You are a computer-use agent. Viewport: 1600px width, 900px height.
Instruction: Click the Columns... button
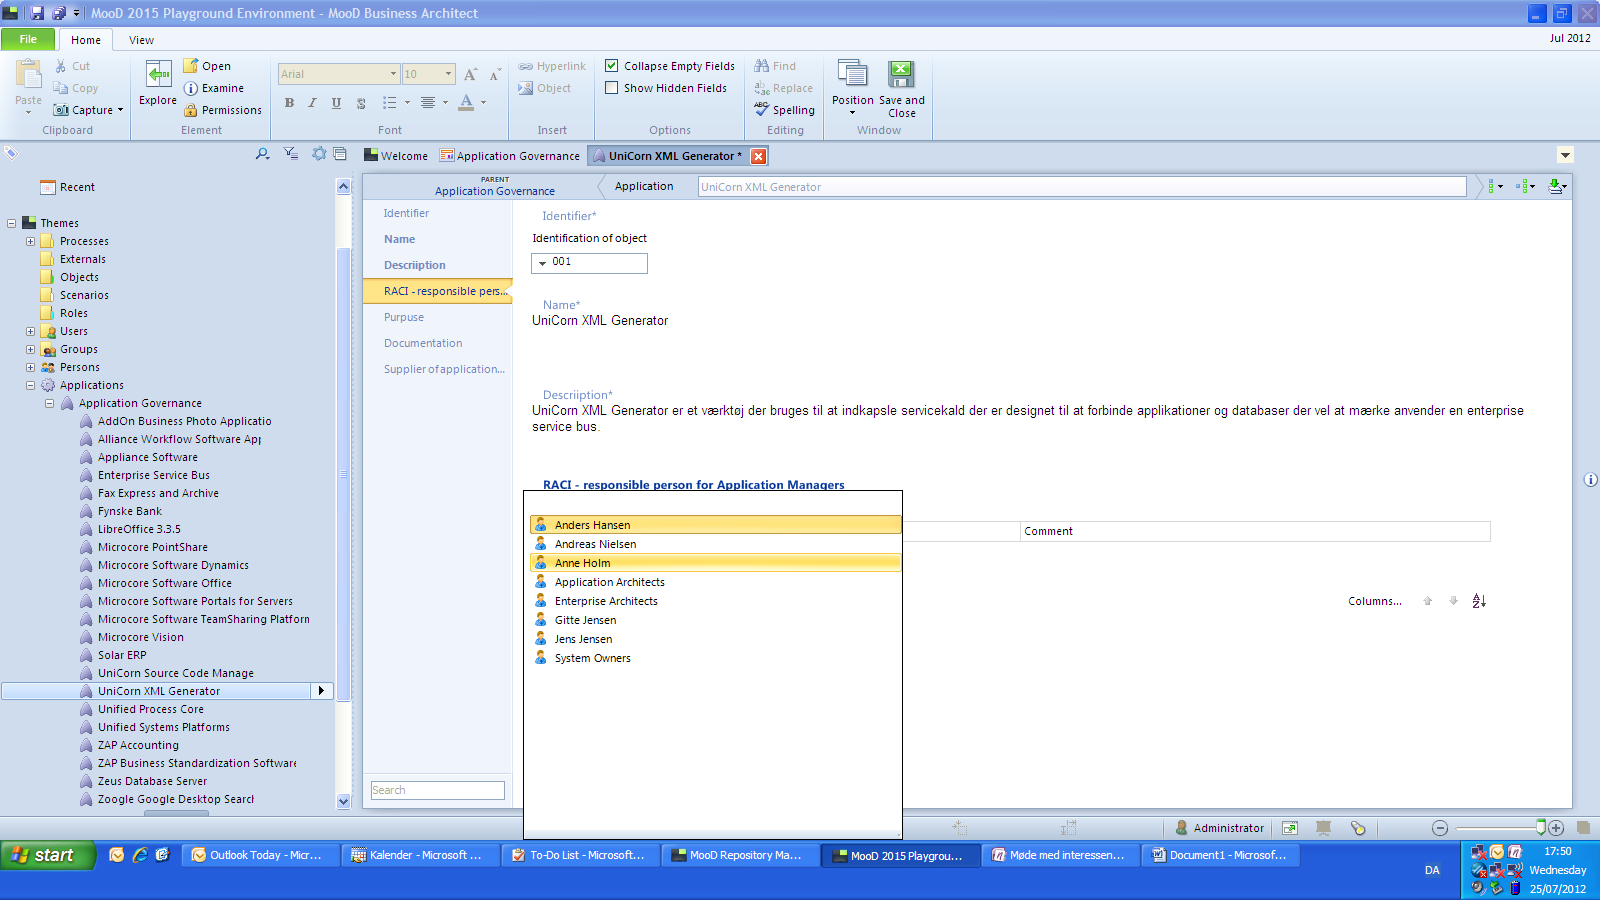click(1374, 601)
